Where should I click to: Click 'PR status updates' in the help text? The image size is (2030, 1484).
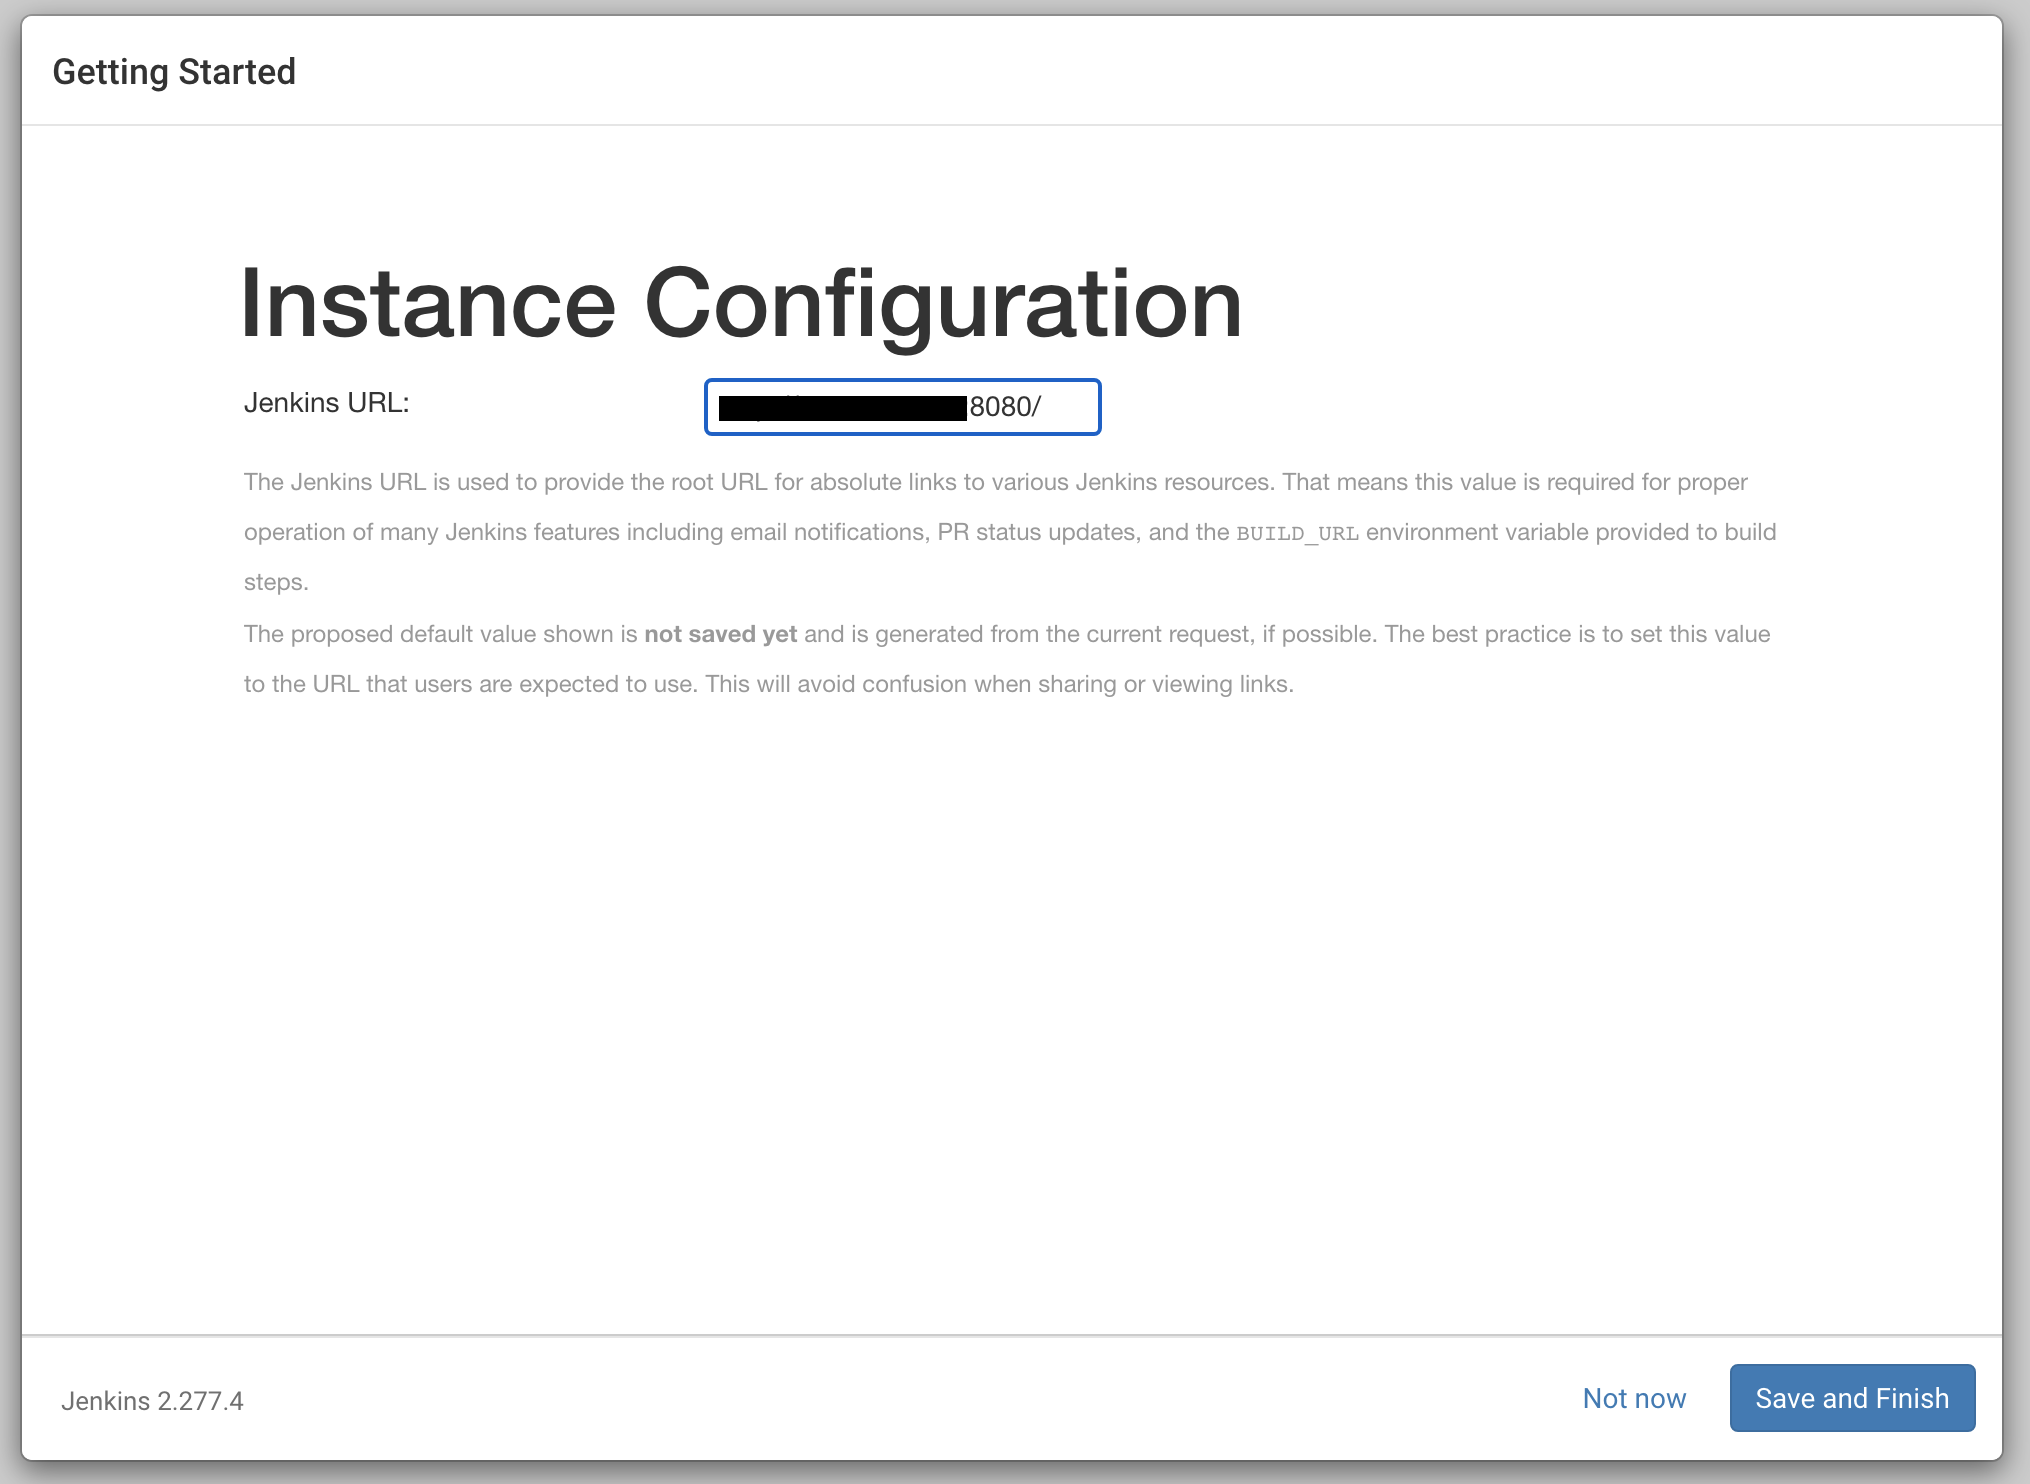point(1036,532)
